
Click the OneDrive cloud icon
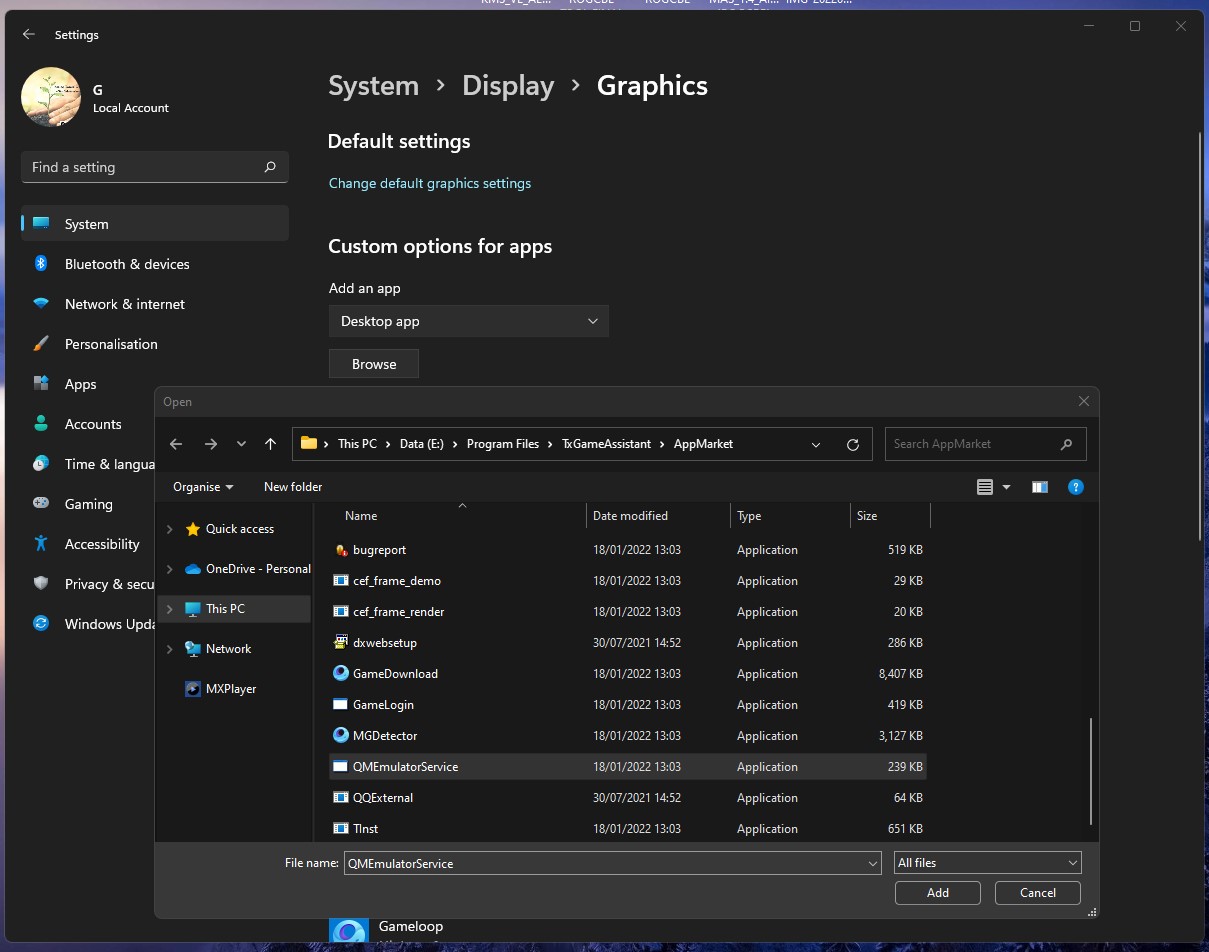coord(193,569)
